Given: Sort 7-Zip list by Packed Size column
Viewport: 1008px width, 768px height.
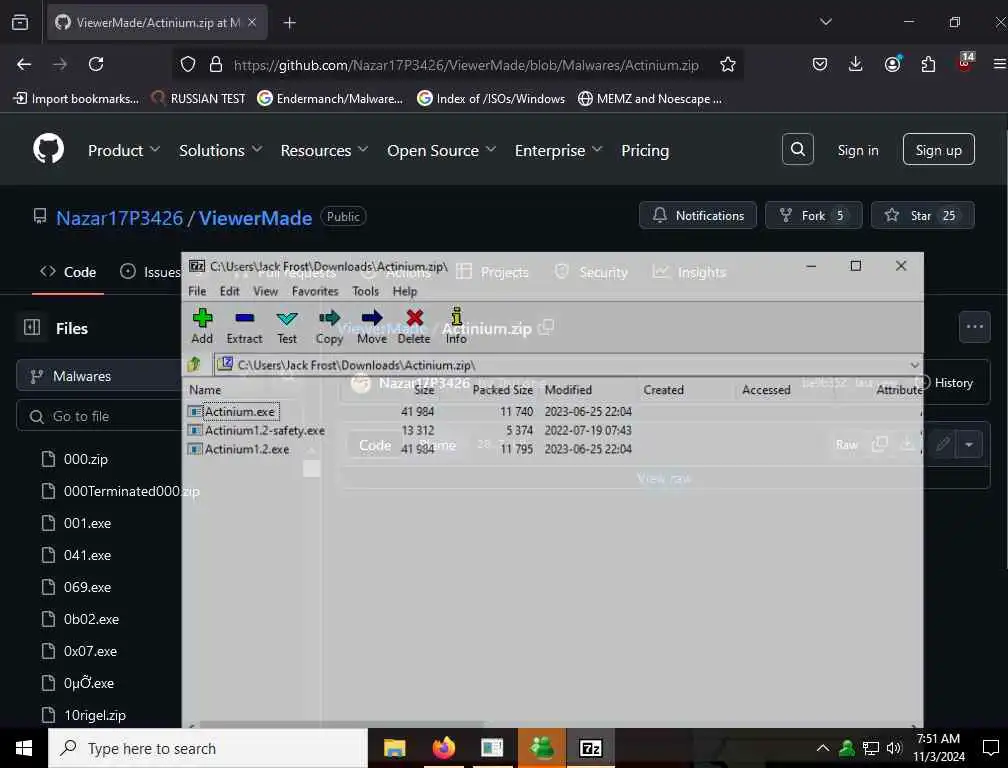Looking at the screenshot, I should point(503,390).
